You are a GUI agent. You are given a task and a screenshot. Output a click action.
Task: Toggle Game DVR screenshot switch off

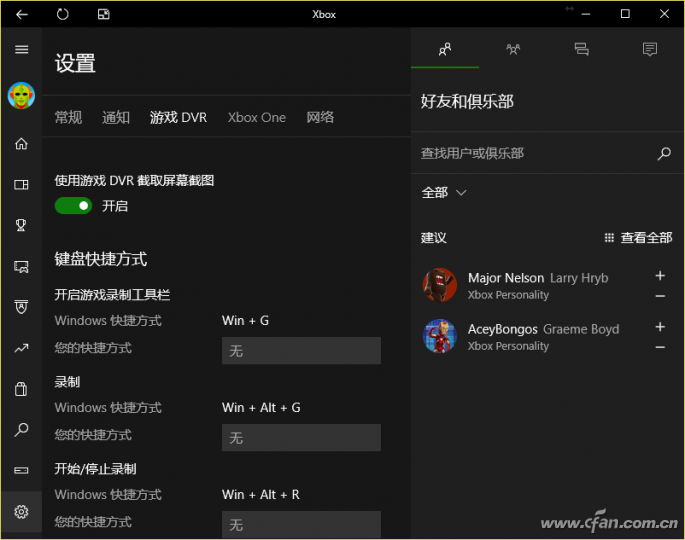73,206
